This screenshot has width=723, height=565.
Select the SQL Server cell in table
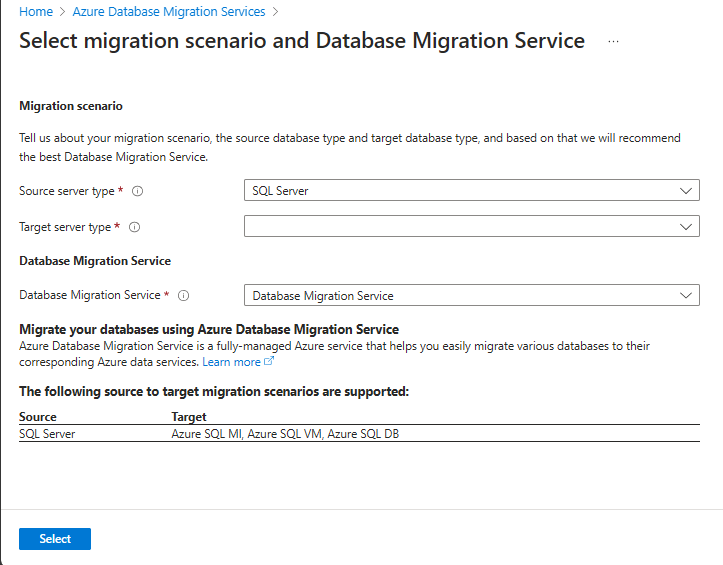tap(47, 434)
